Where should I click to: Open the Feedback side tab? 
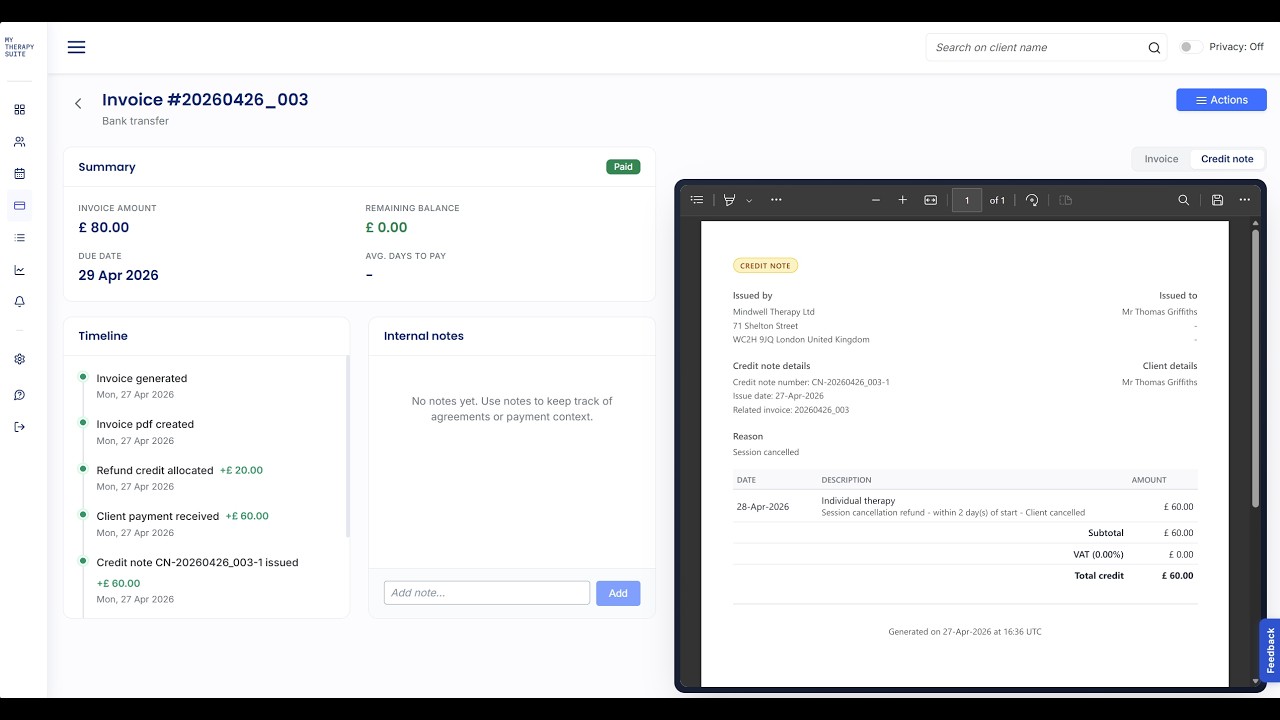coord(1270,650)
